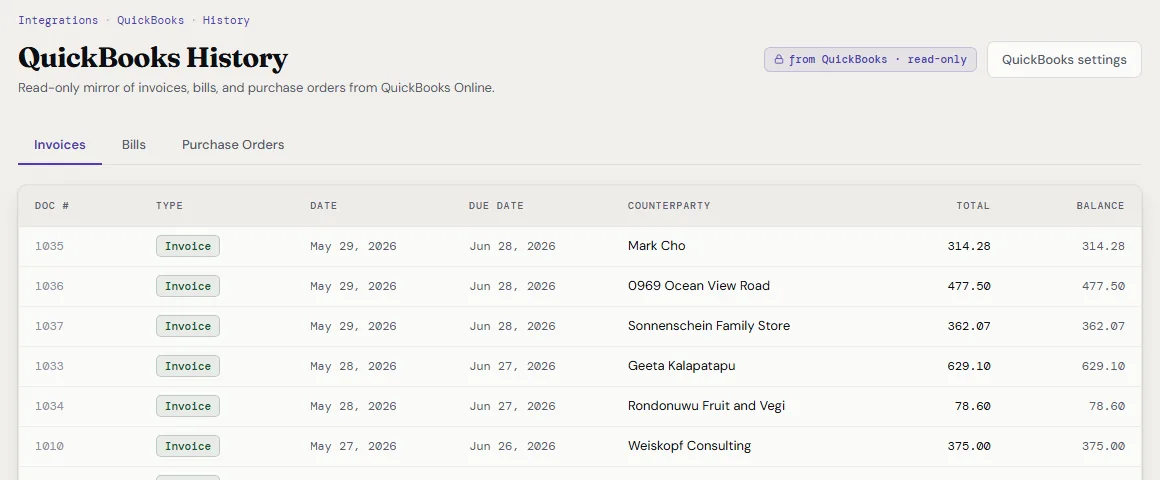Click the balance 629.10 in invoice 1033 row
This screenshot has width=1160, height=480.
click(1103, 366)
